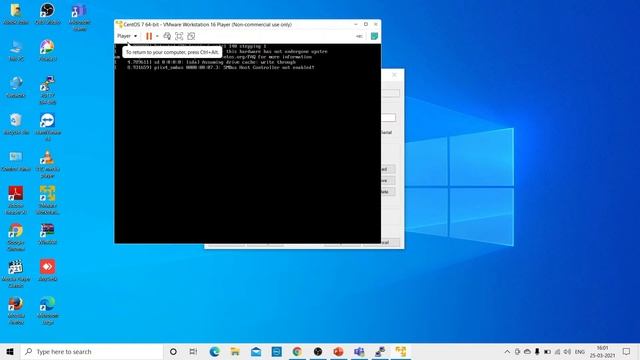
Task: Select the Control Panel desktop icon
Action: click(16, 161)
